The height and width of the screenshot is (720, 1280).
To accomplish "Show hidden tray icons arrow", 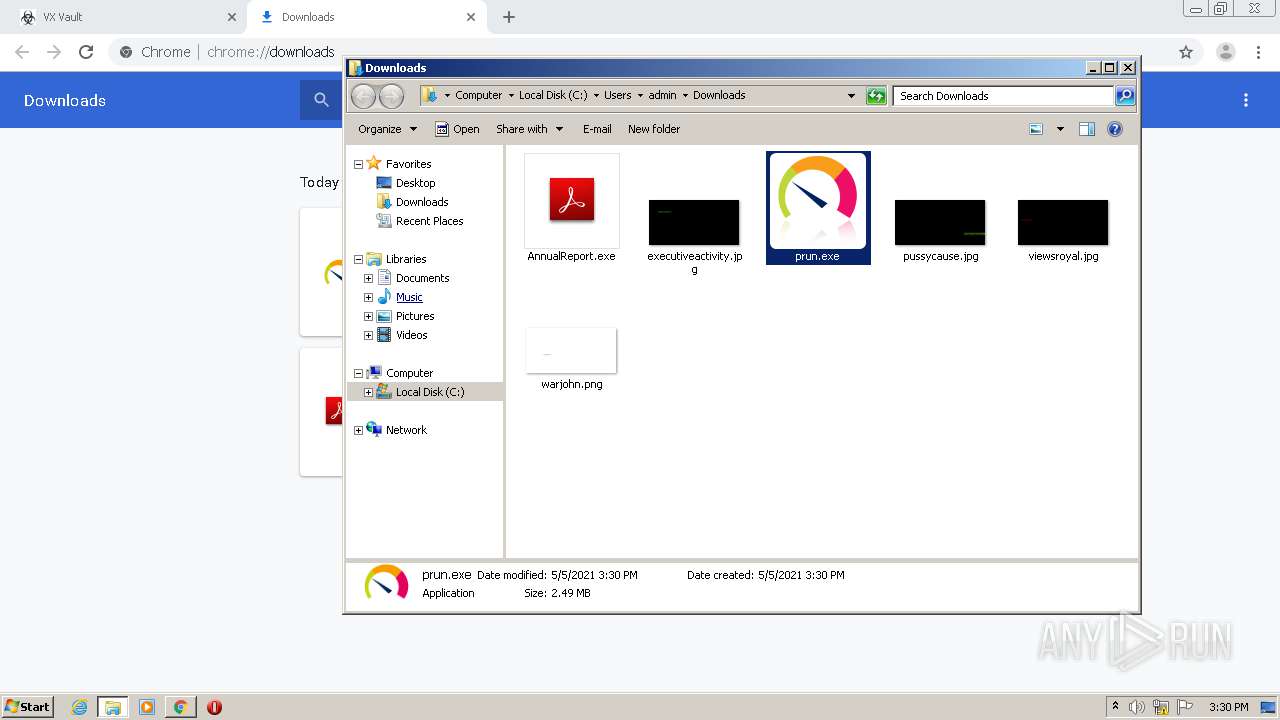I will click(1115, 707).
